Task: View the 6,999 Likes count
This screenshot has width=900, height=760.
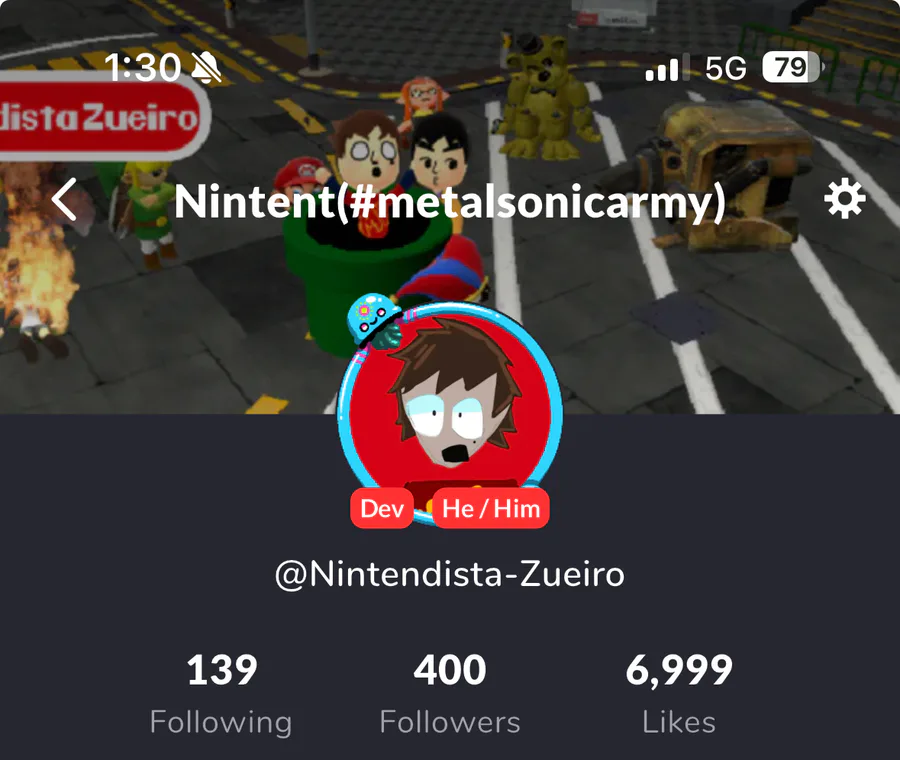Action: pyautogui.click(x=679, y=694)
